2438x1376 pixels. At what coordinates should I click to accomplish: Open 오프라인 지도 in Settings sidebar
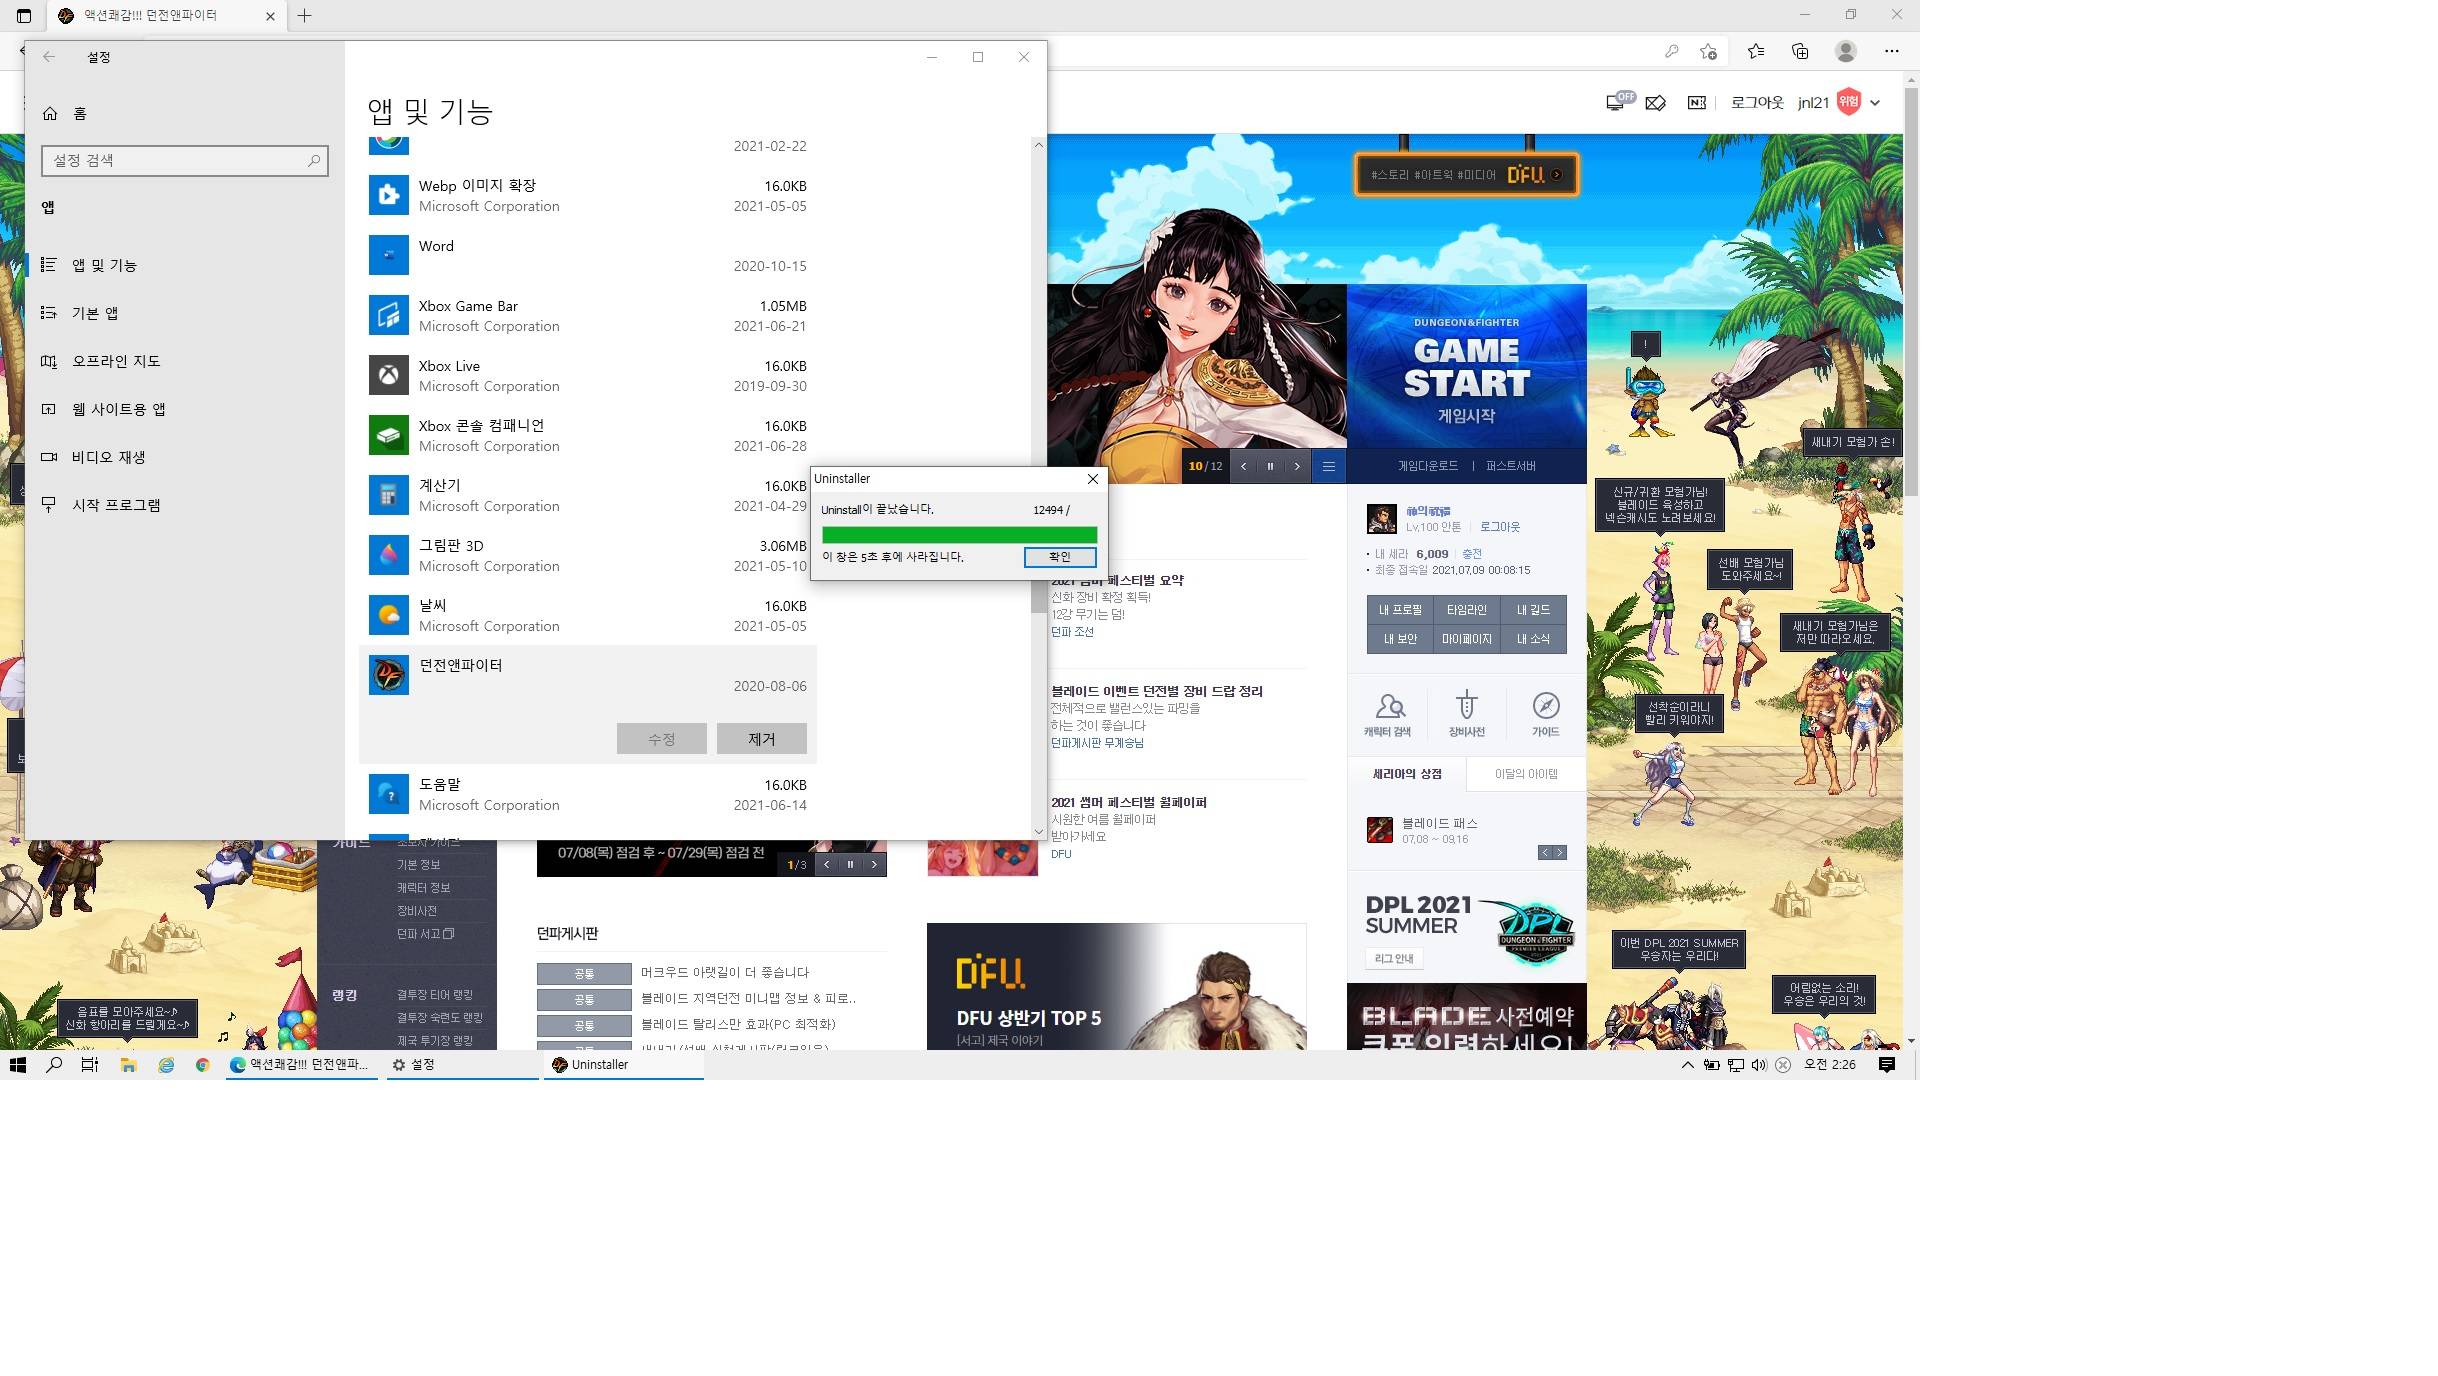tap(185, 361)
